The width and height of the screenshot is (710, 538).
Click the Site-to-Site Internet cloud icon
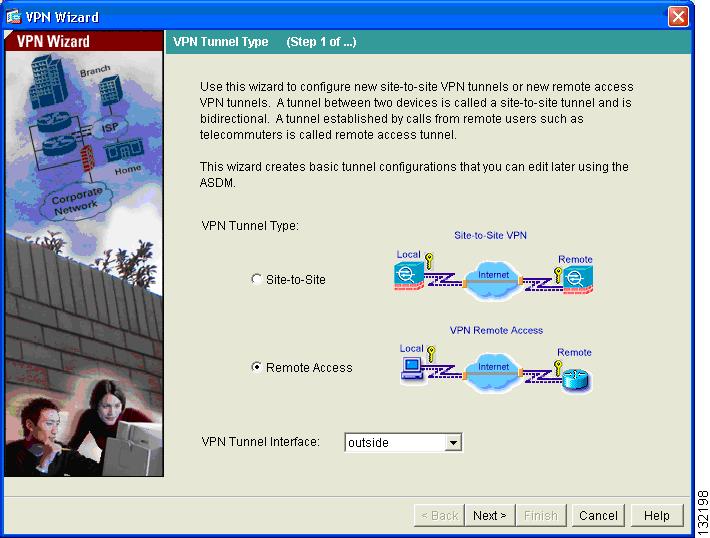(493, 280)
